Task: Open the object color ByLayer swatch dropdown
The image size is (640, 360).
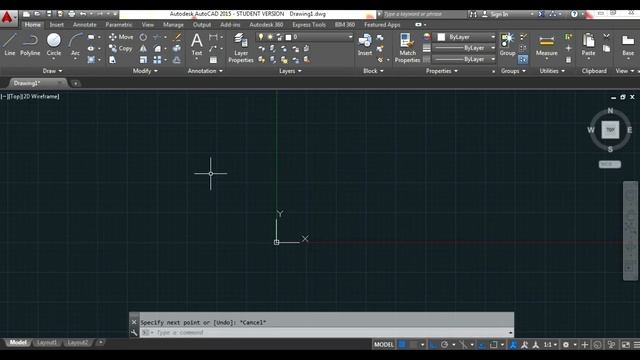Action: 464,37
